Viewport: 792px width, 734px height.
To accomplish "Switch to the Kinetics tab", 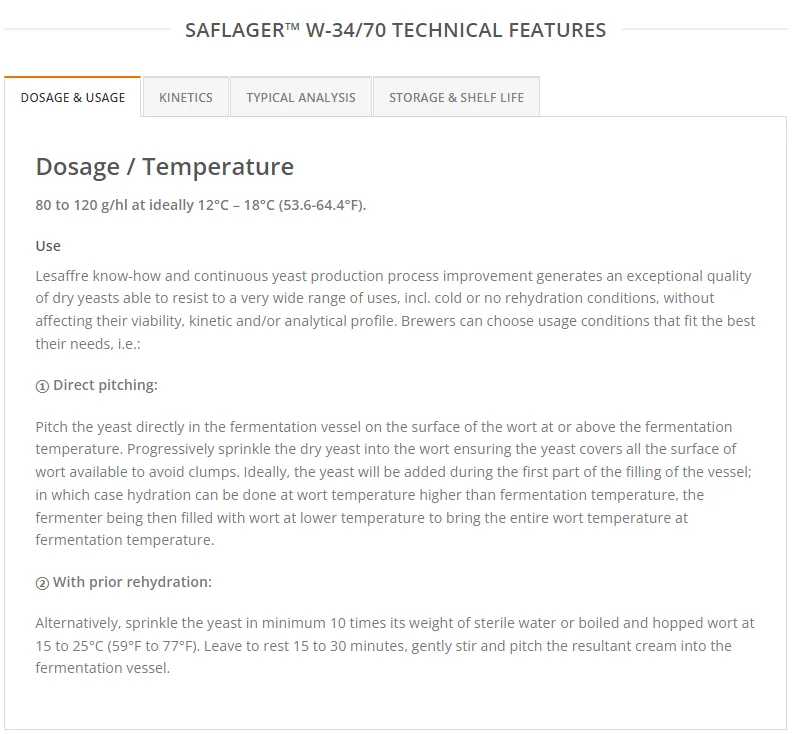I will tap(186, 97).
